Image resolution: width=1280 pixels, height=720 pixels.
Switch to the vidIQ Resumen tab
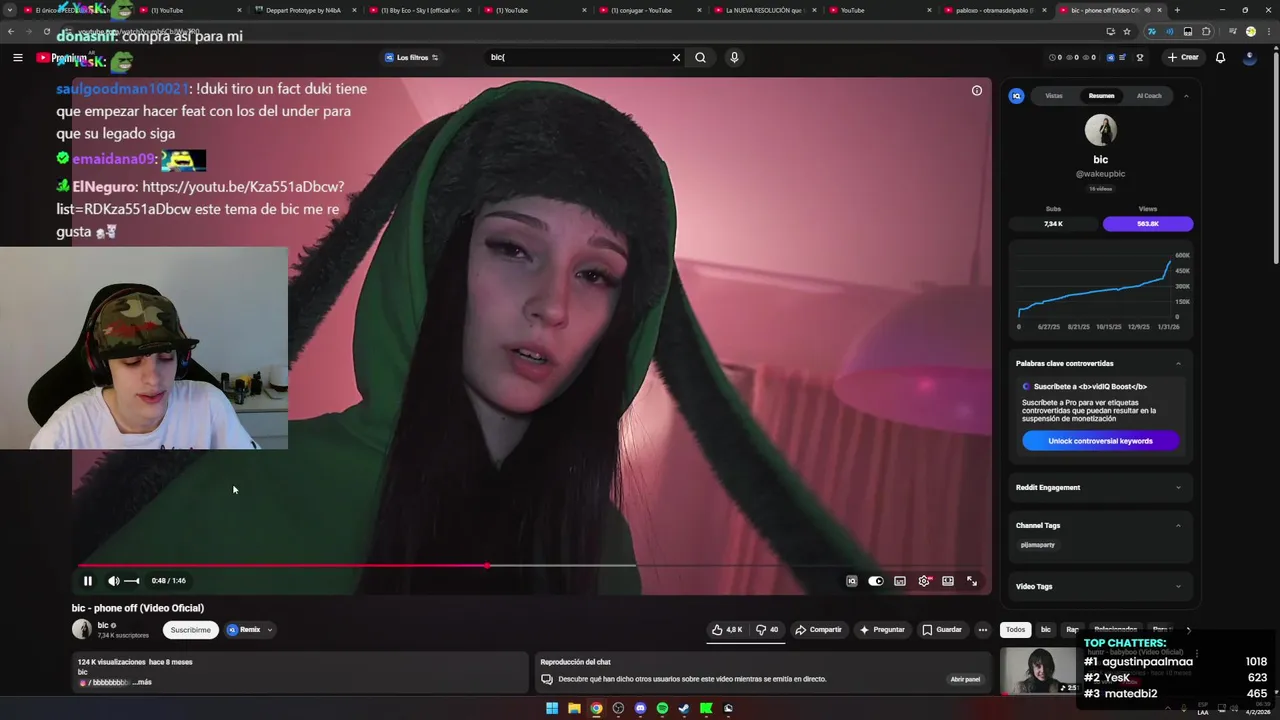[x=1101, y=96]
